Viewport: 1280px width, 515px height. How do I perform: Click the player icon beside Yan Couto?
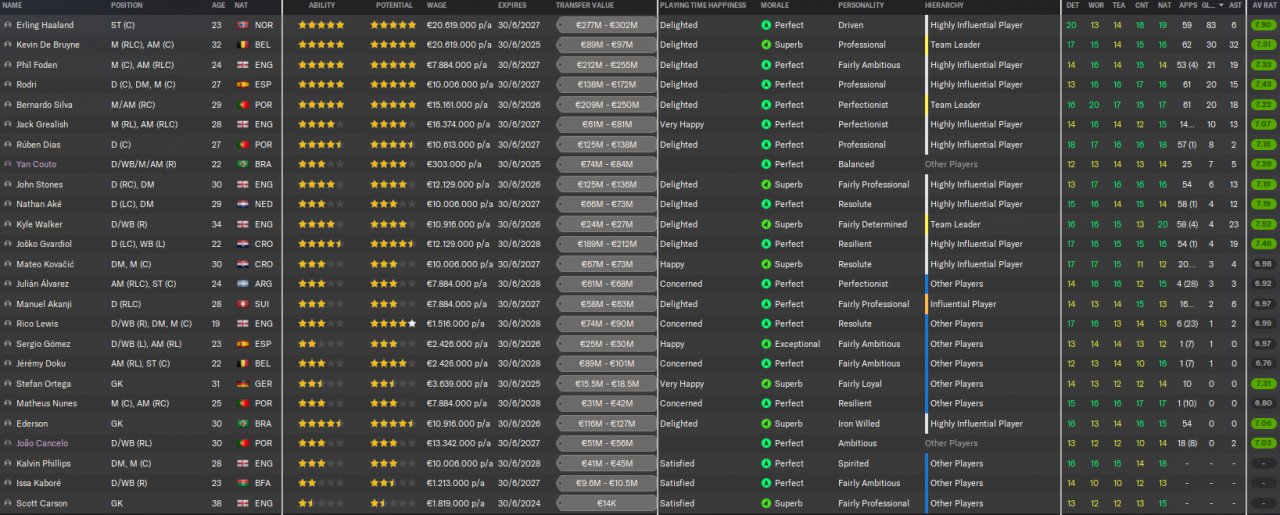[x=8, y=164]
